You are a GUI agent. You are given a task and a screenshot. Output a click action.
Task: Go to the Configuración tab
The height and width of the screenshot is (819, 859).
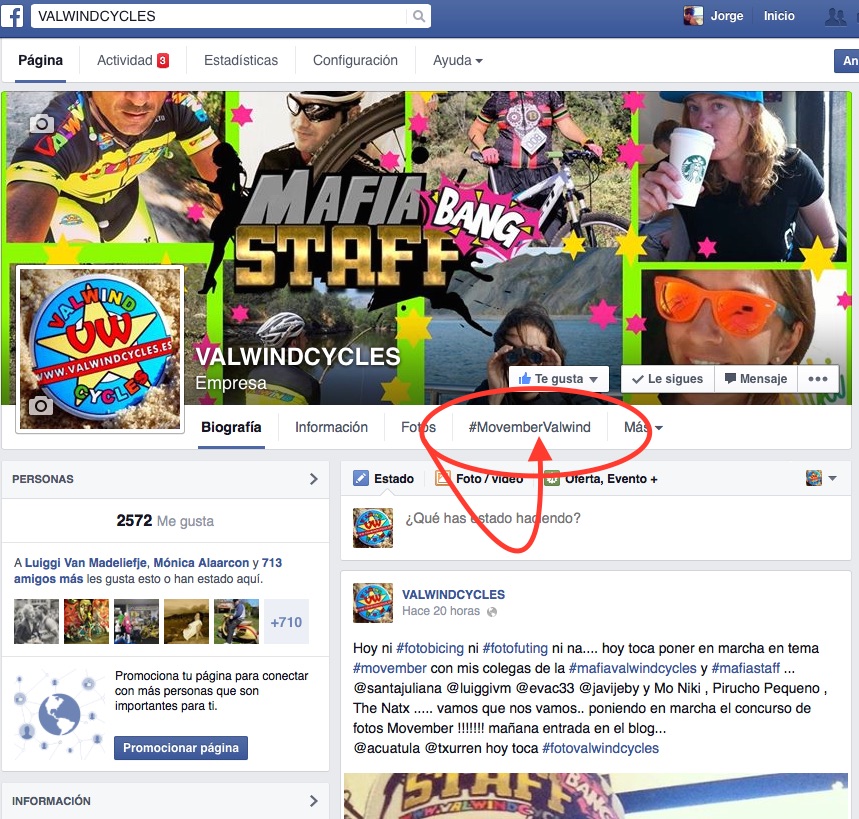pos(355,60)
